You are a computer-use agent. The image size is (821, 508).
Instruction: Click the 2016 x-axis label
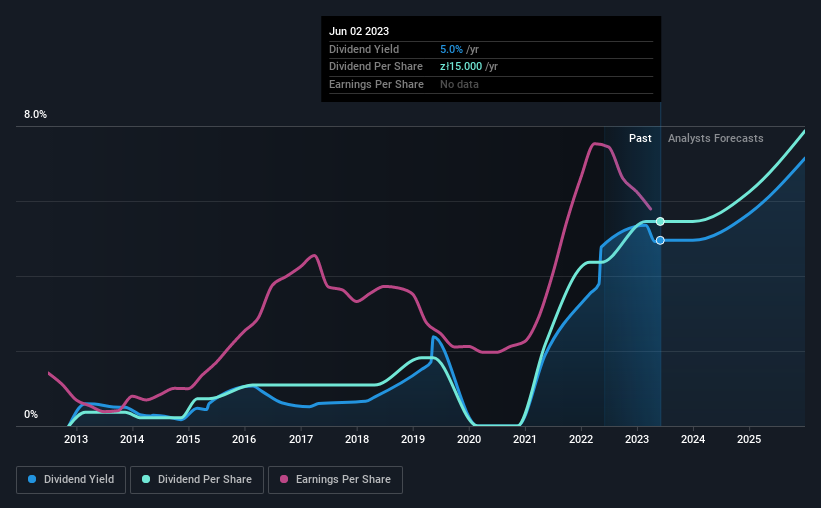click(x=244, y=439)
